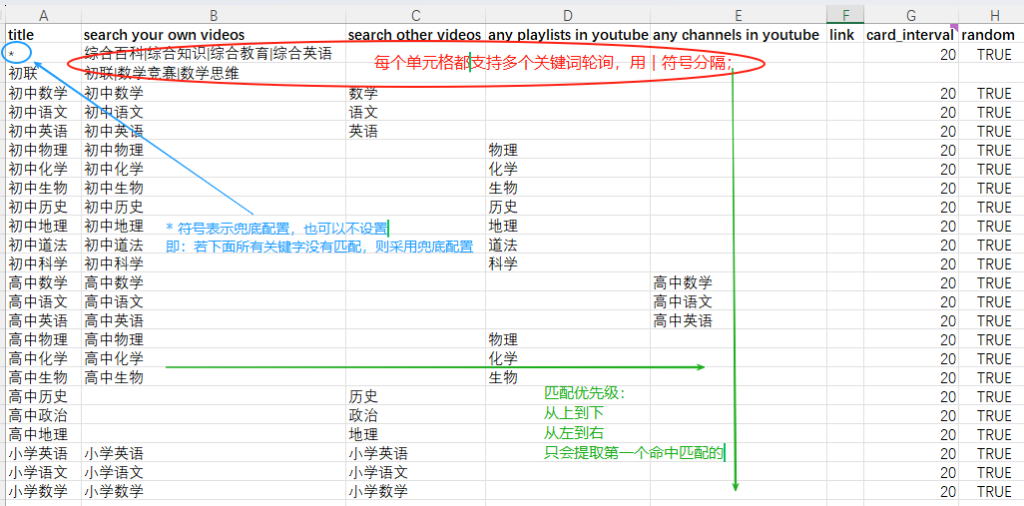The image size is (1024, 506).
Task: Select '高中语文' in the channels column
Action: 738,302
